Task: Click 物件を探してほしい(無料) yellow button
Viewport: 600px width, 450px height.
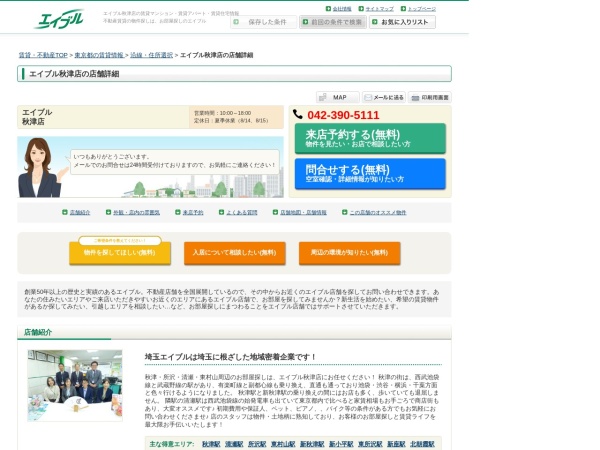Action: click(x=120, y=253)
